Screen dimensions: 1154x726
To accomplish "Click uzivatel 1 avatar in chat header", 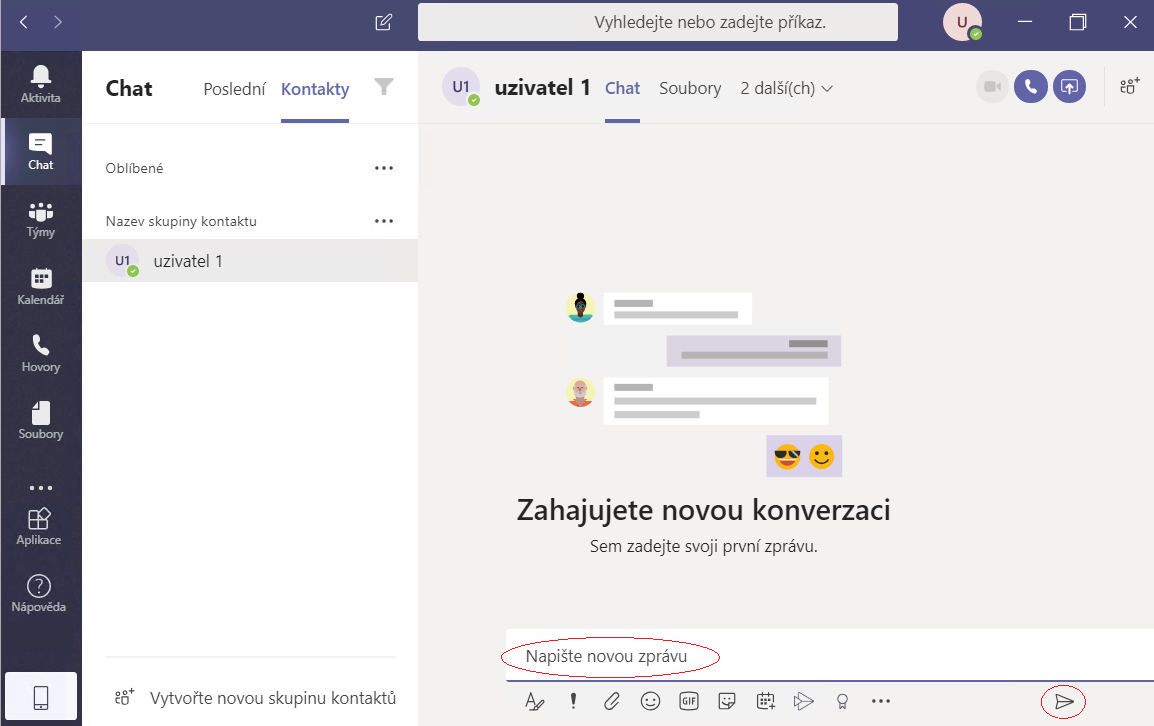I will coord(461,87).
